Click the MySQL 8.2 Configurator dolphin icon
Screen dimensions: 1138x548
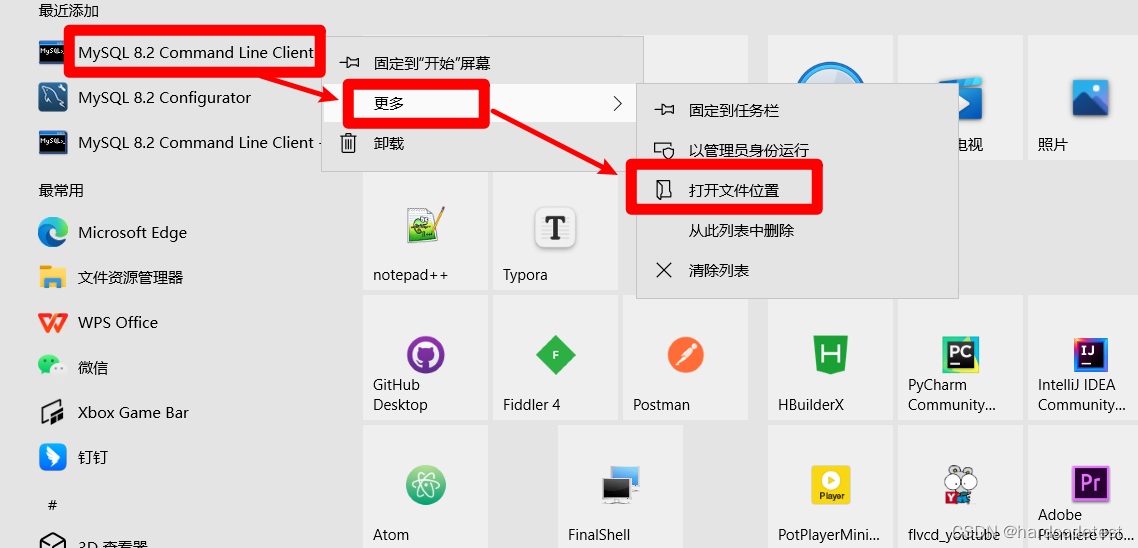[x=53, y=97]
